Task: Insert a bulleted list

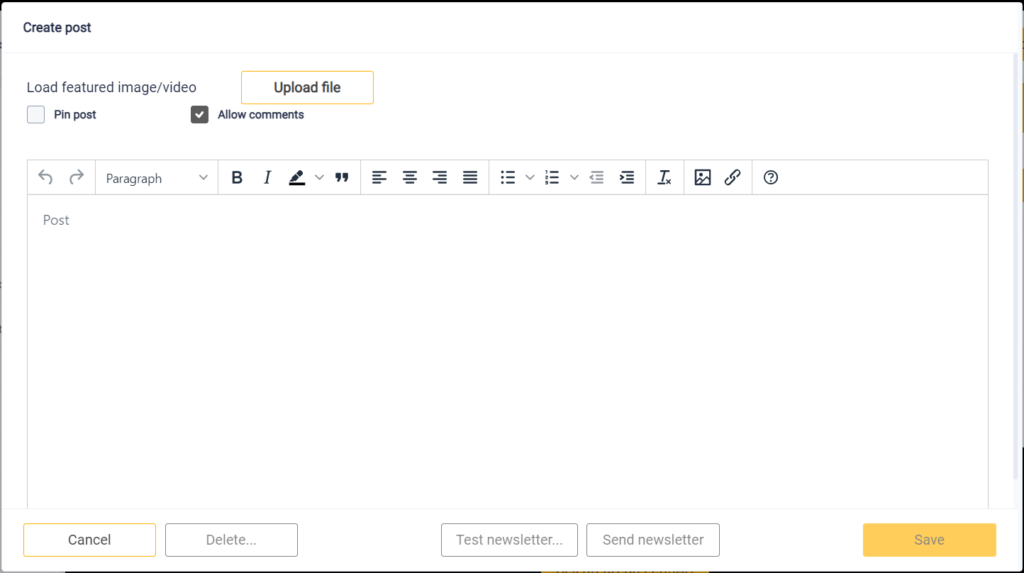Action: pos(507,177)
